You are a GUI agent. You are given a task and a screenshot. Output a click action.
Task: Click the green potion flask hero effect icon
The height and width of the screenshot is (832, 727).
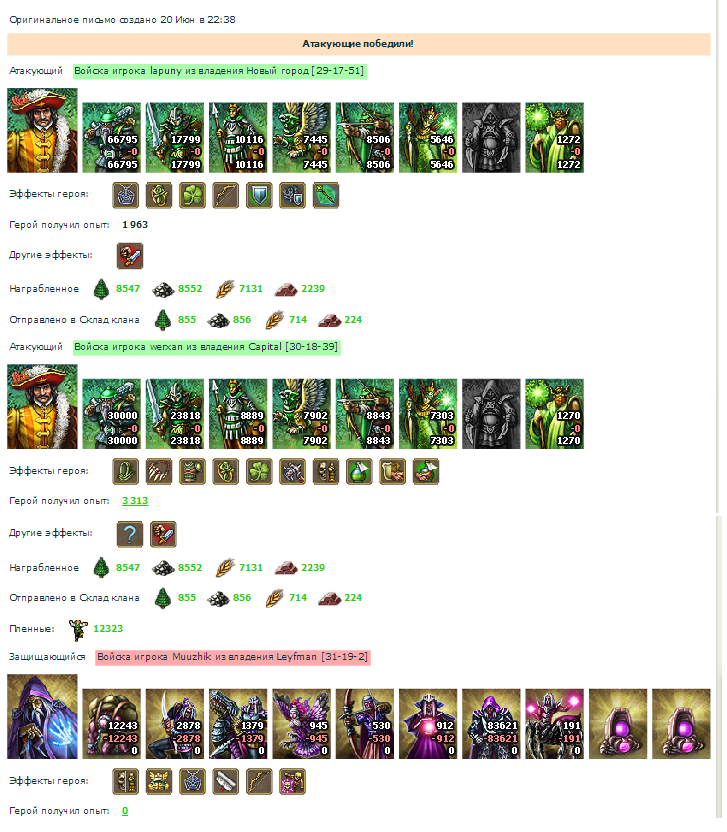pyautogui.click(x=359, y=471)
